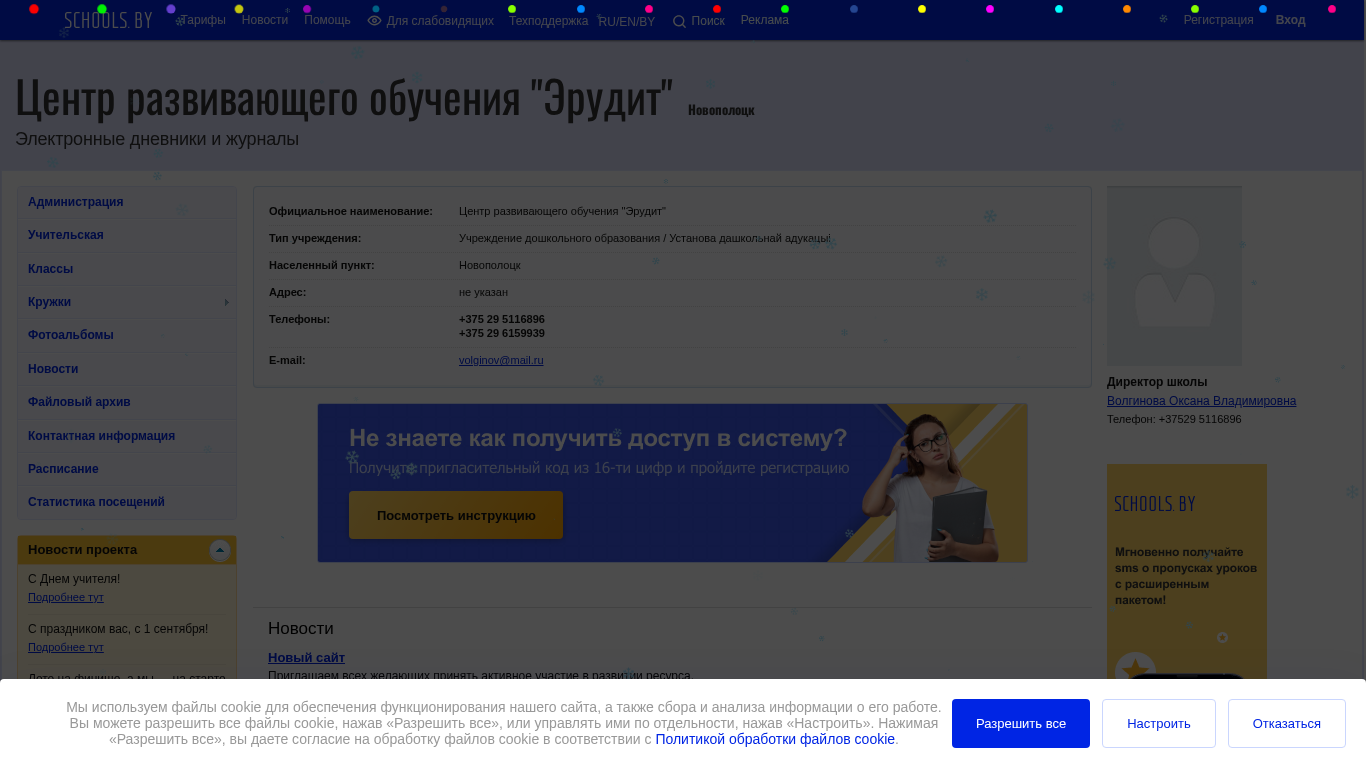Click the yellow SCHOOLS.BY sms advertisement banner
Image resolution: width=1366 pixels, height=768 pixels.
(1187, 571)
